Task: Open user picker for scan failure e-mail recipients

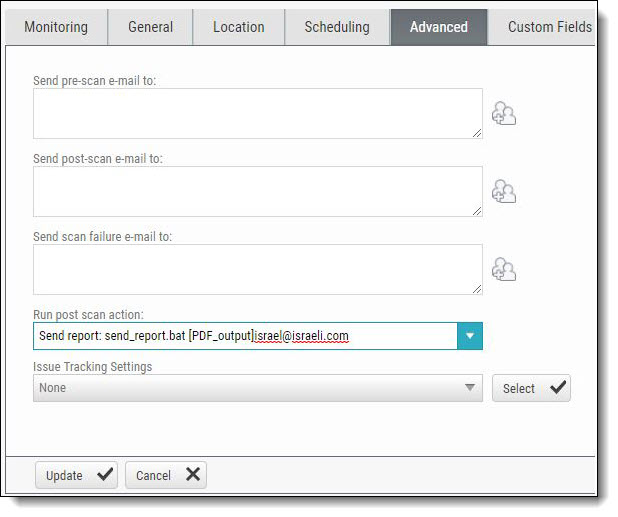Action: pos(504,270)
